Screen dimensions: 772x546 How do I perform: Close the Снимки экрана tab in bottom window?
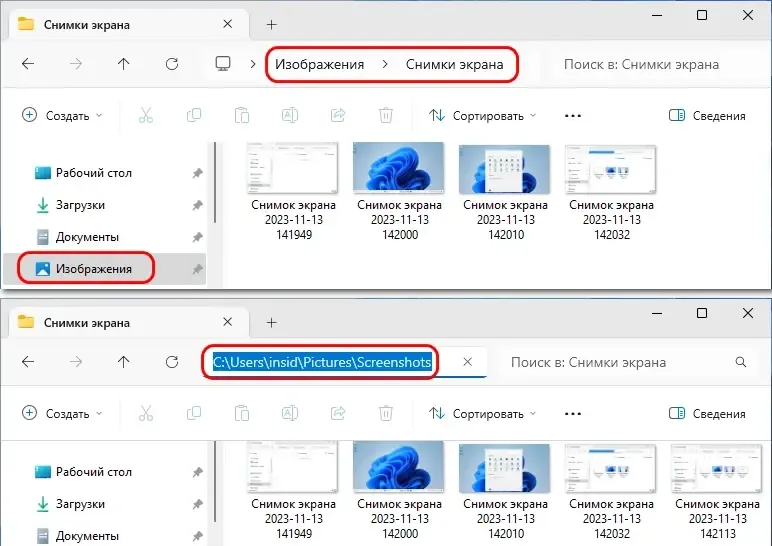227,321
